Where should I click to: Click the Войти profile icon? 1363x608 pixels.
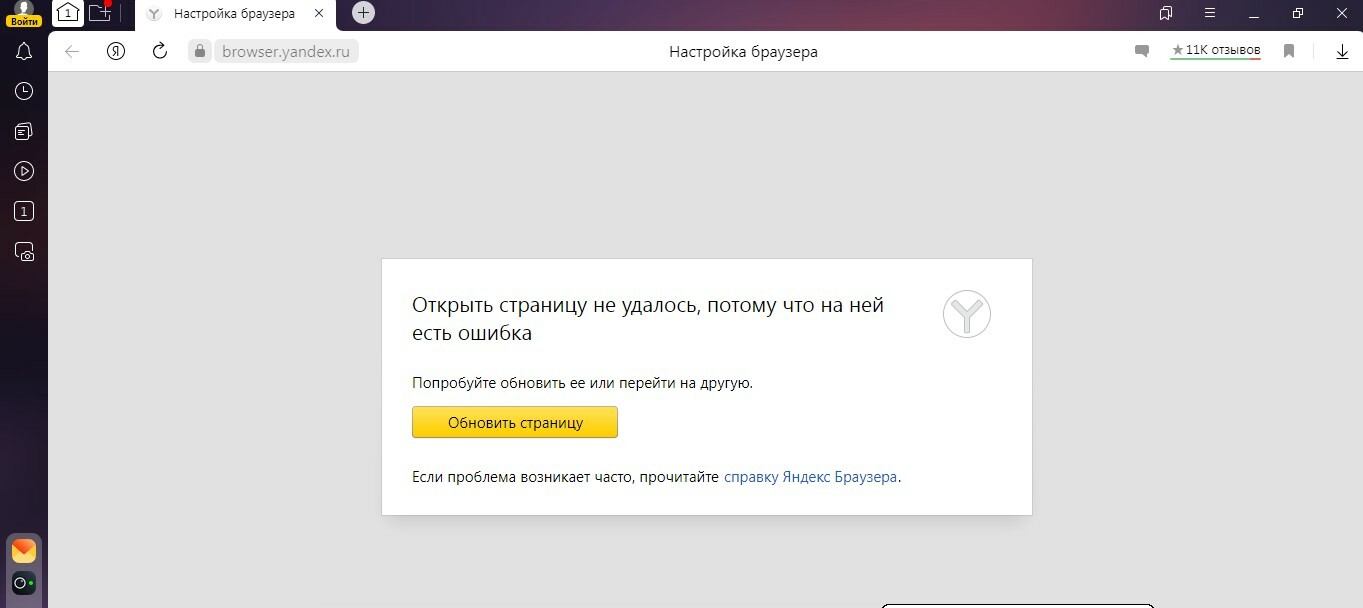pos(24,13)
